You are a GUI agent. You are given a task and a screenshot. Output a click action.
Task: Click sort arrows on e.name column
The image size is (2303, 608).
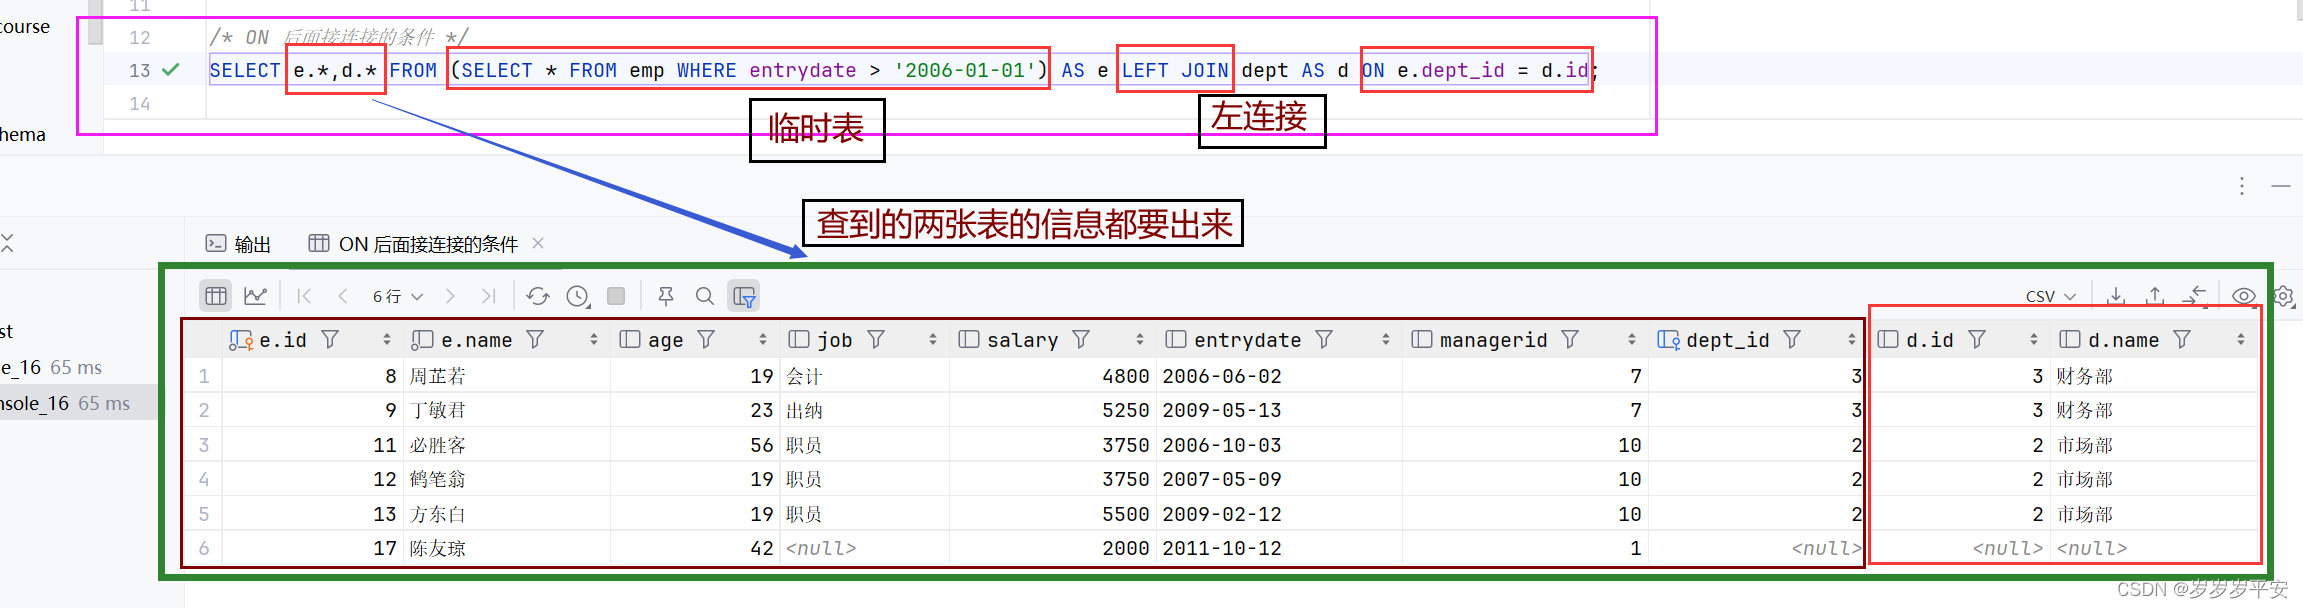[594, 340]
